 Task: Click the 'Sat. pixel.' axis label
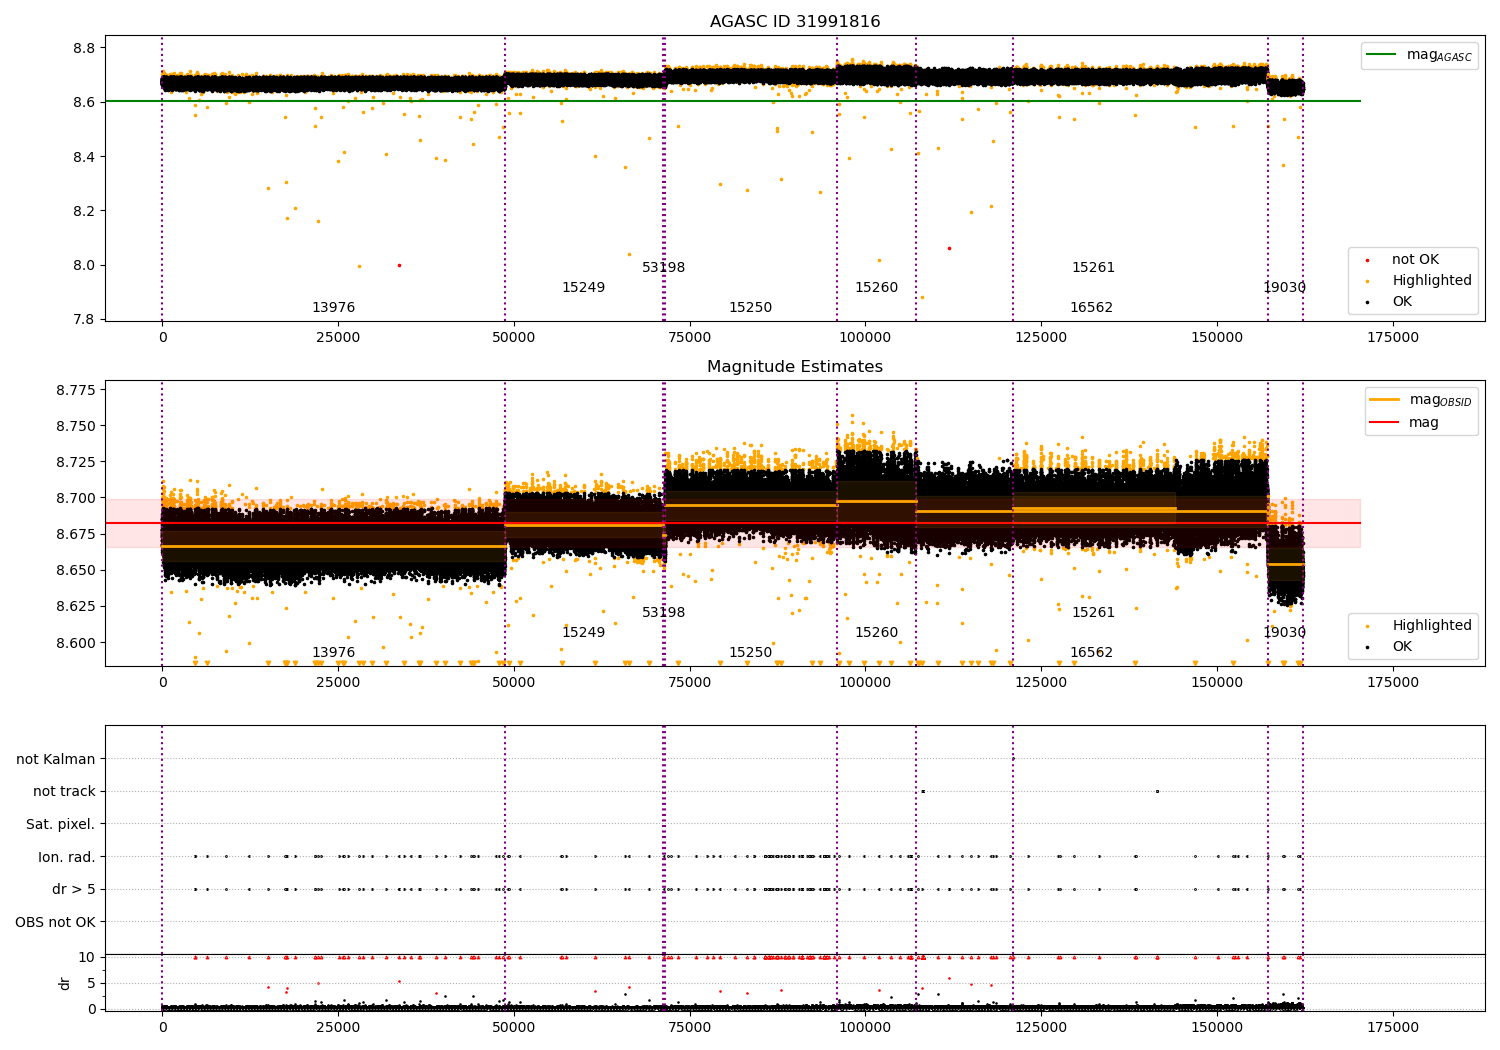click(60, 824)
